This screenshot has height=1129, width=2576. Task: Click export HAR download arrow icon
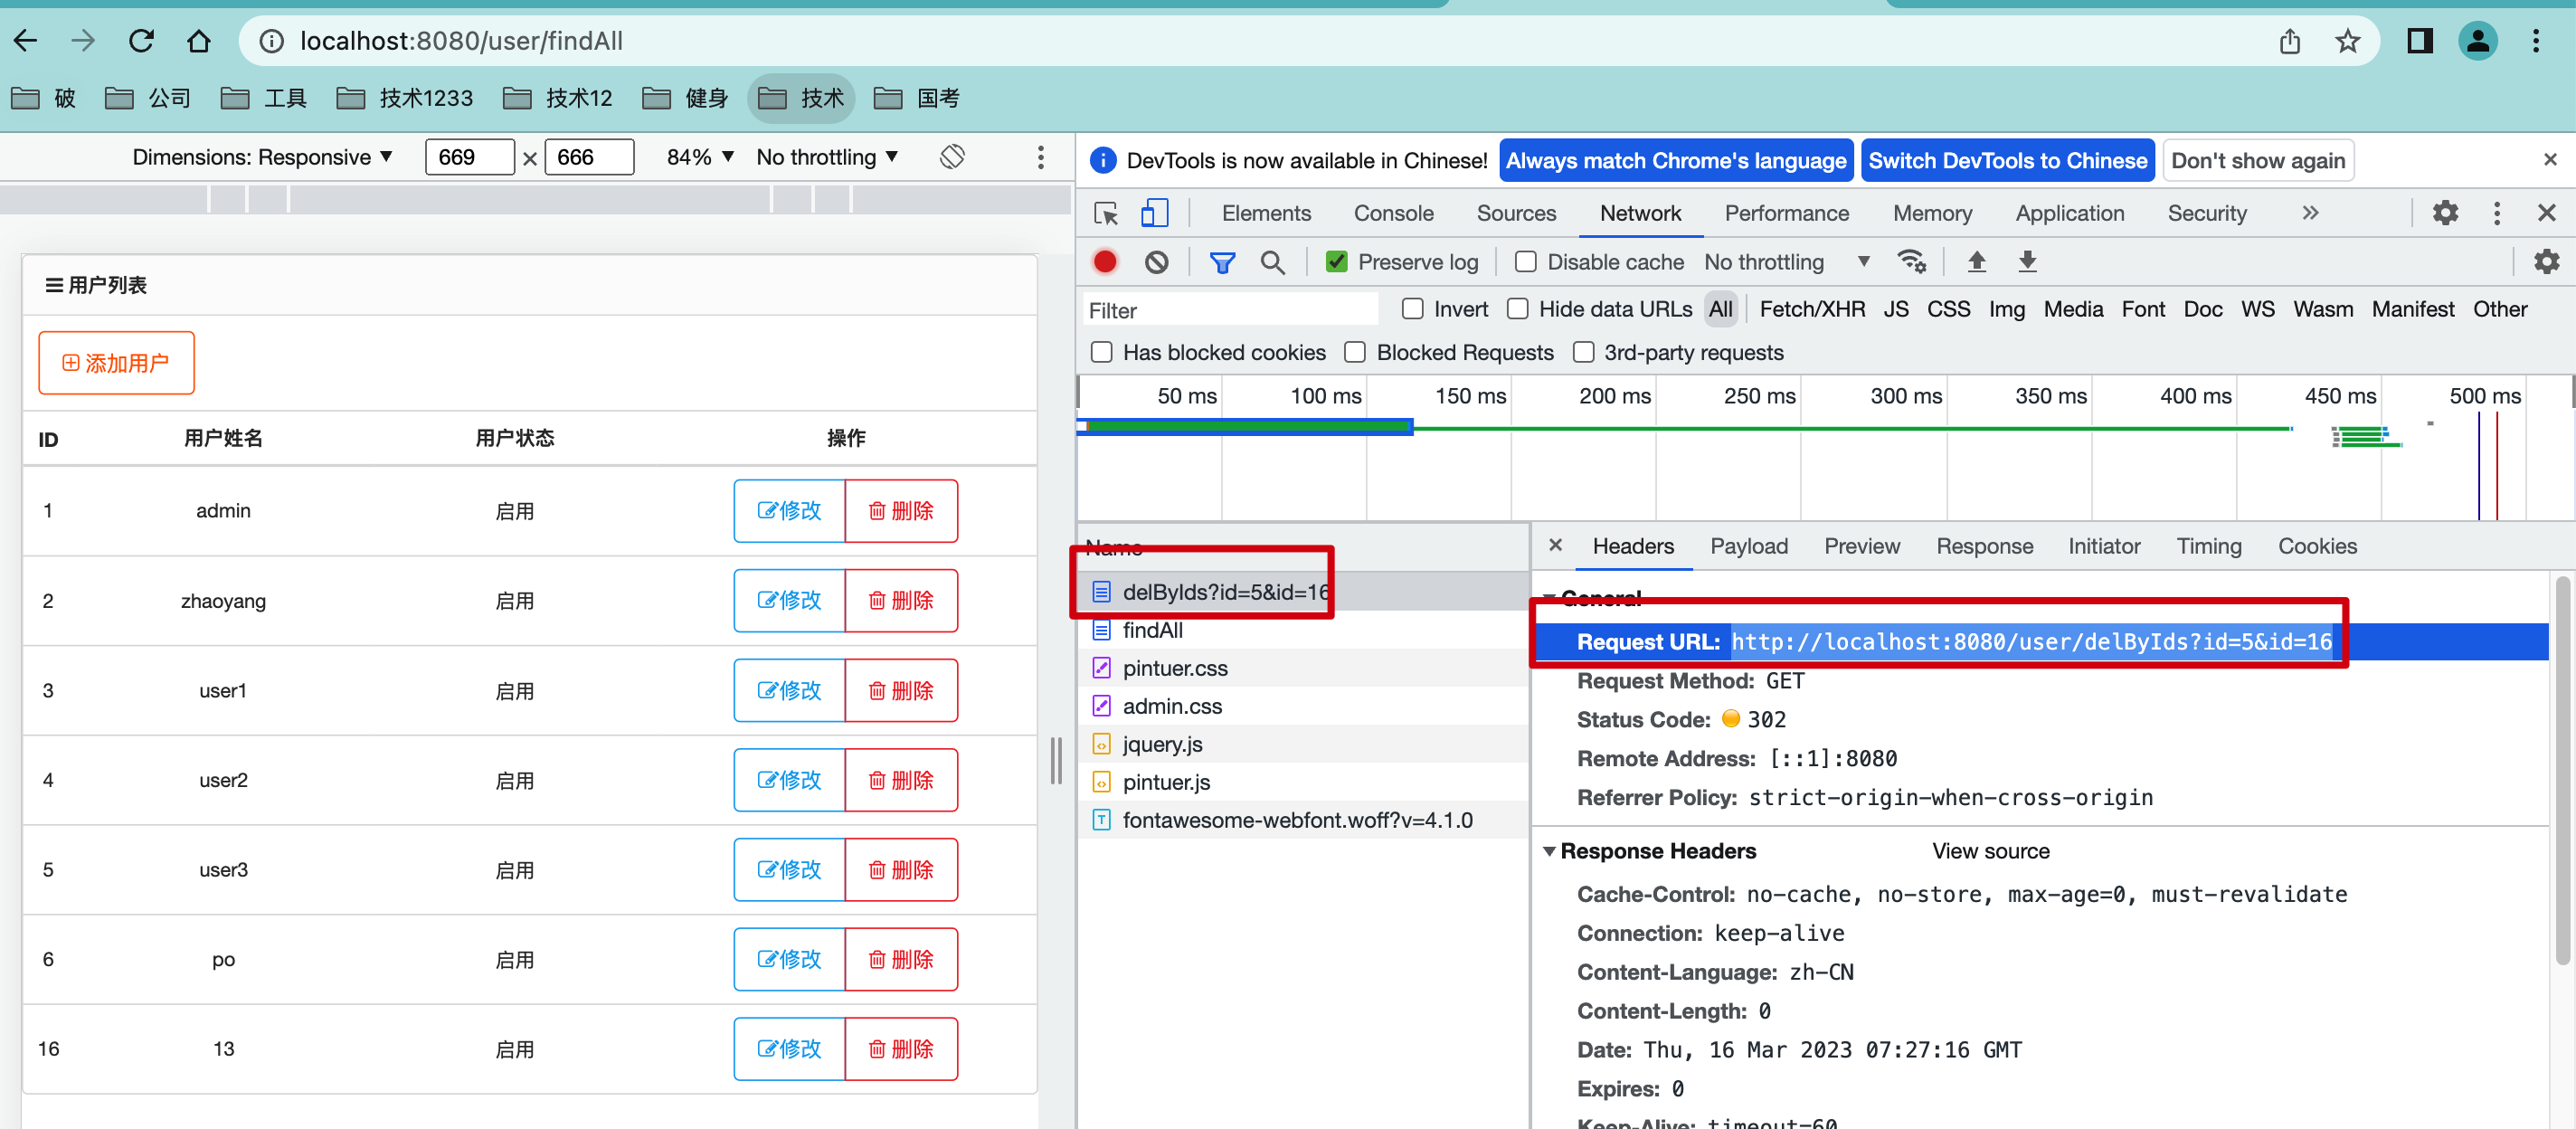click(2027, 262)
